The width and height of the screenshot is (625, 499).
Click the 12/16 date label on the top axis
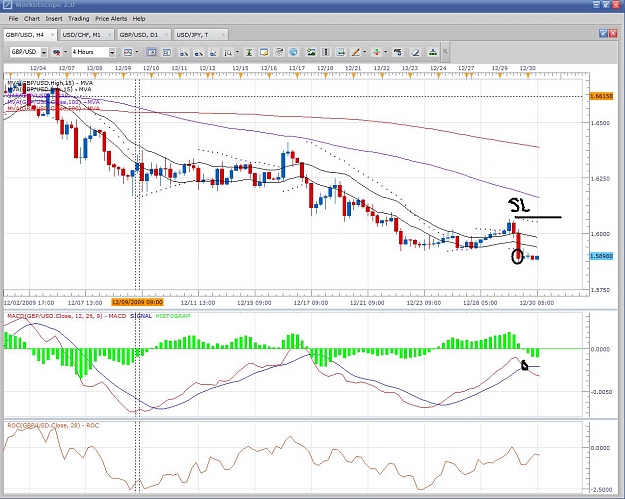point(269,68)
